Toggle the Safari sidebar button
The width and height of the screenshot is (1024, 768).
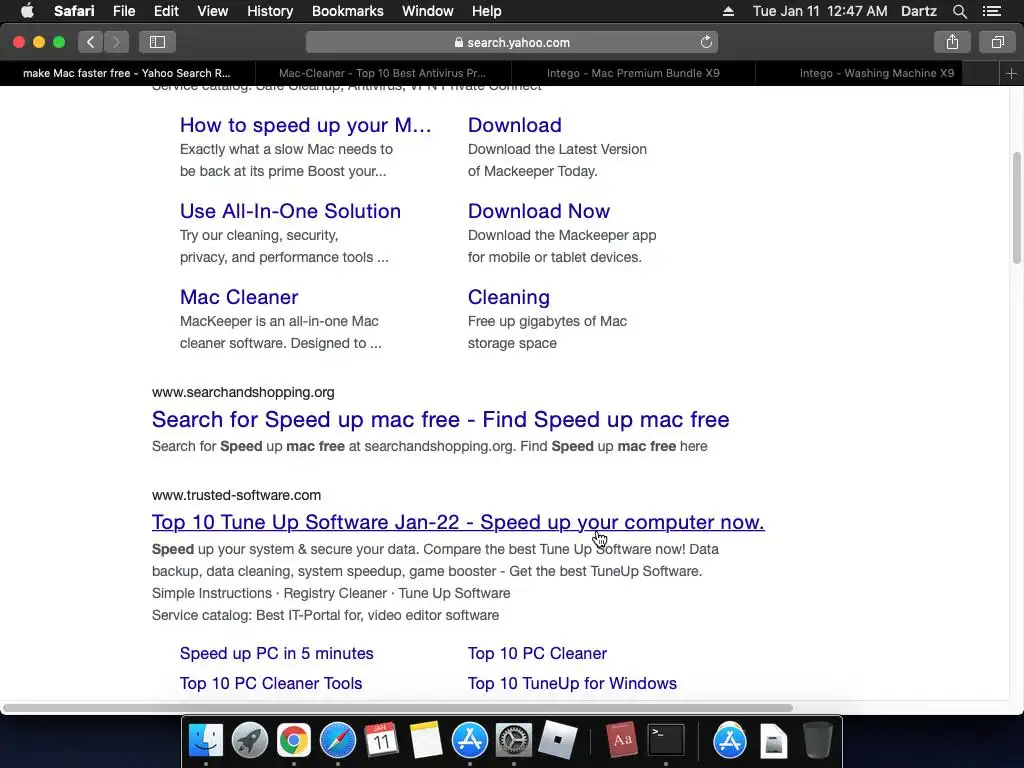[x=157, y=42]
